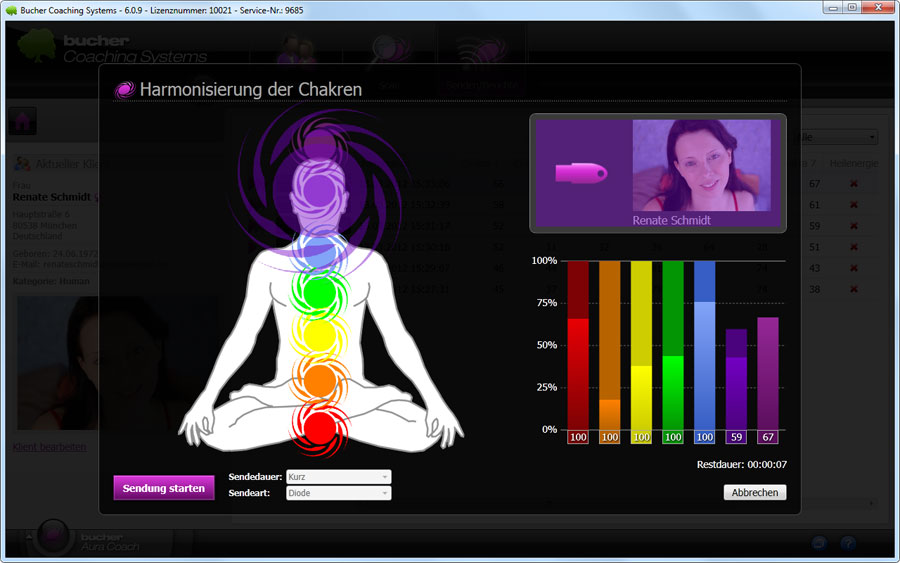Click the blue chakra bar in chart

[x=704, y=345]
